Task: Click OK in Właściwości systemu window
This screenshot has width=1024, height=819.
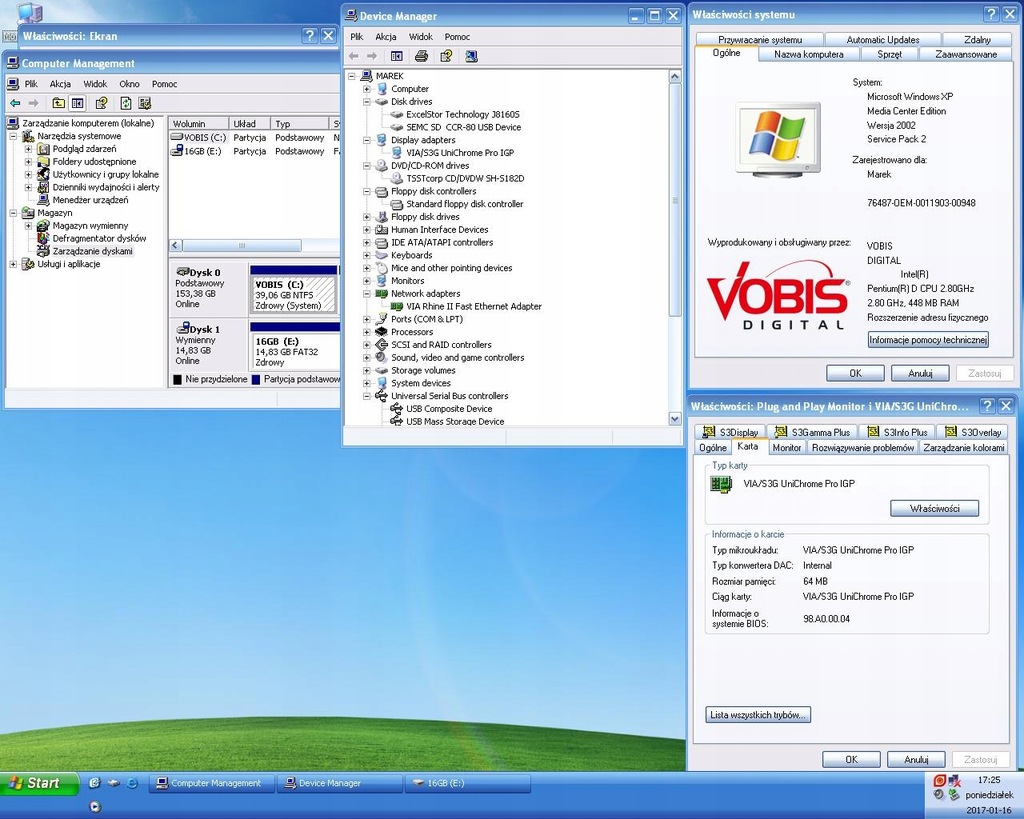Action: point(855,373)
